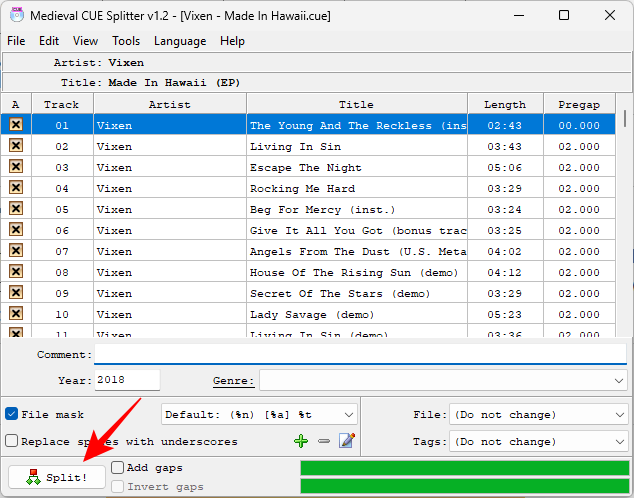Enable the Add gaps checkbox
634x498 pixels.
(x=117, y=468)
